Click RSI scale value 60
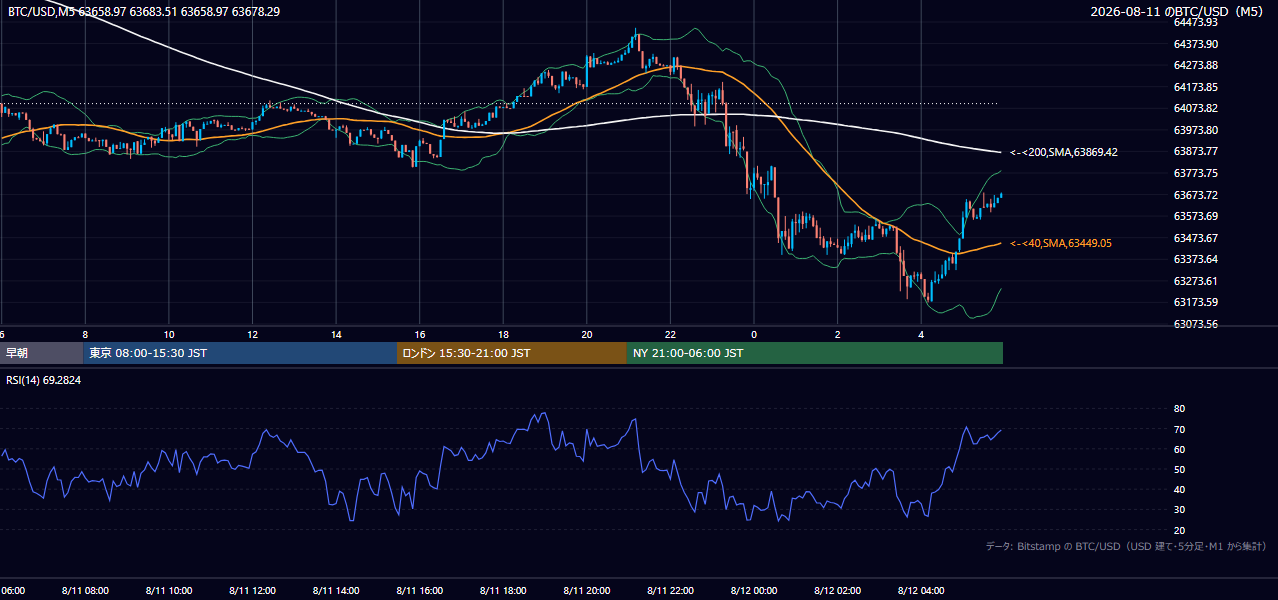Image resolution: width=1278 pixels, height=600 pixels. (x=1179, y=449)
